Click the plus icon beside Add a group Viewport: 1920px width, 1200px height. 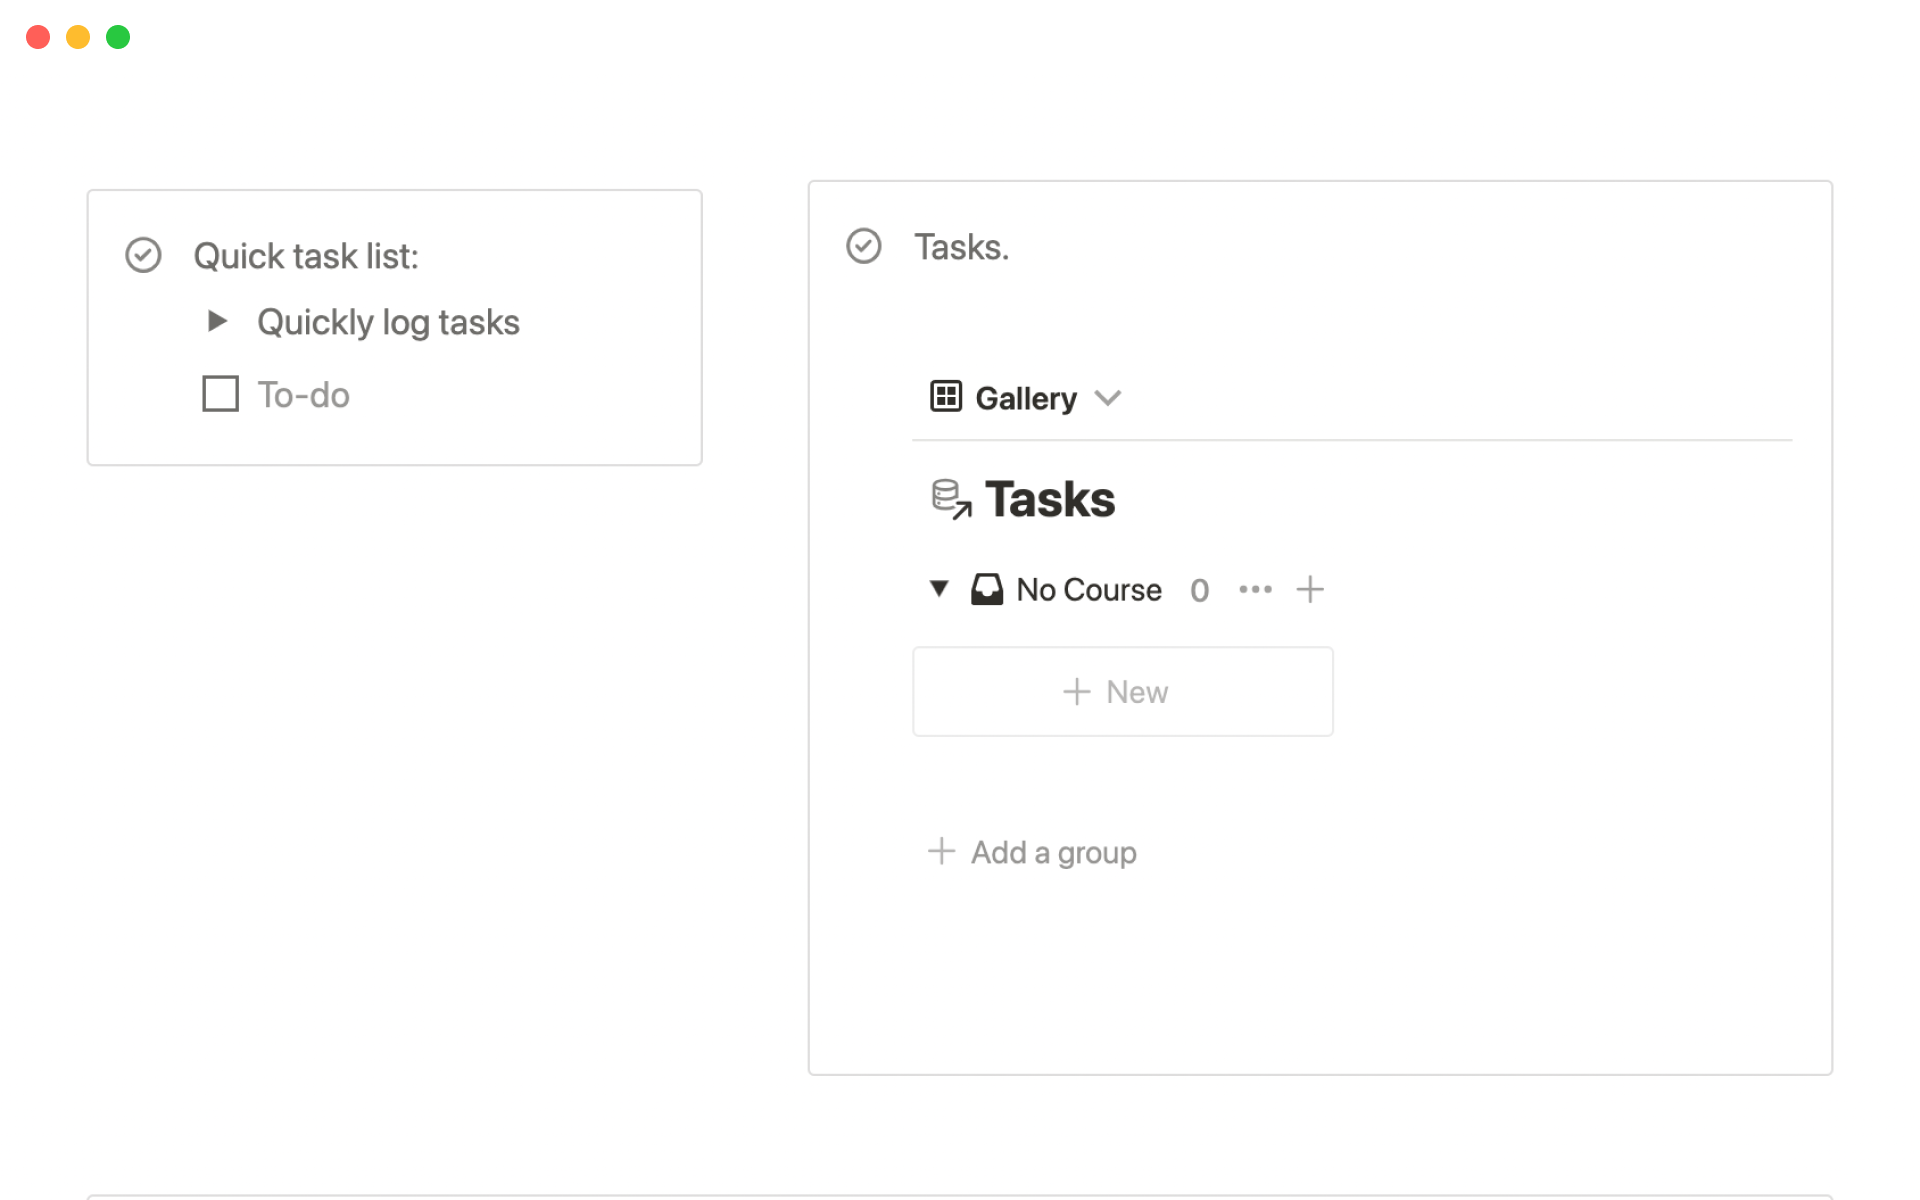click(941, 851)
